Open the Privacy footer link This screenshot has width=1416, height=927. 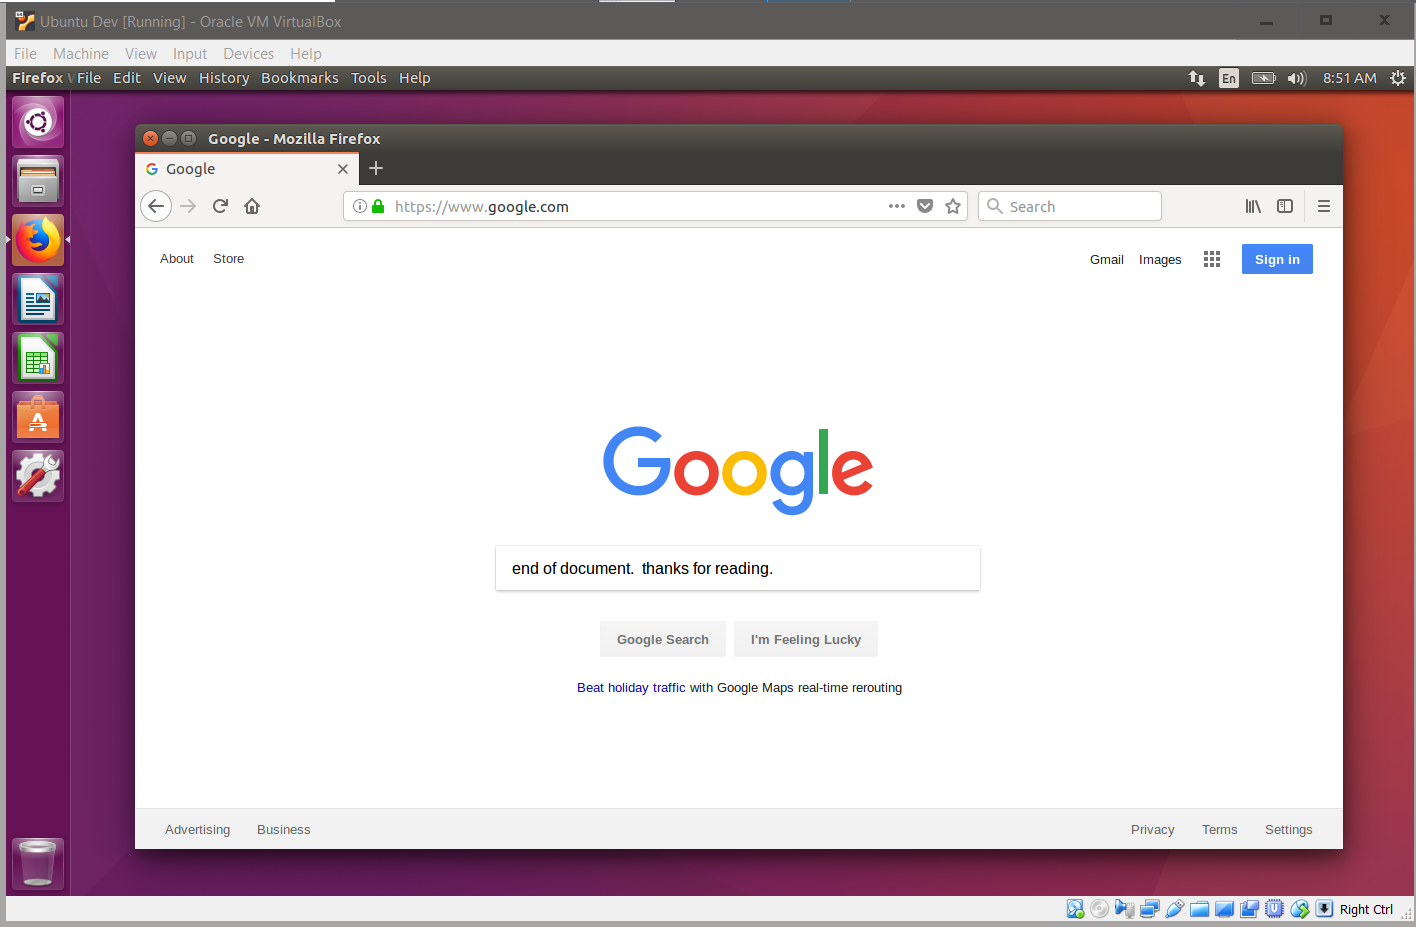pyautogui.click(x=1153, y=830)
